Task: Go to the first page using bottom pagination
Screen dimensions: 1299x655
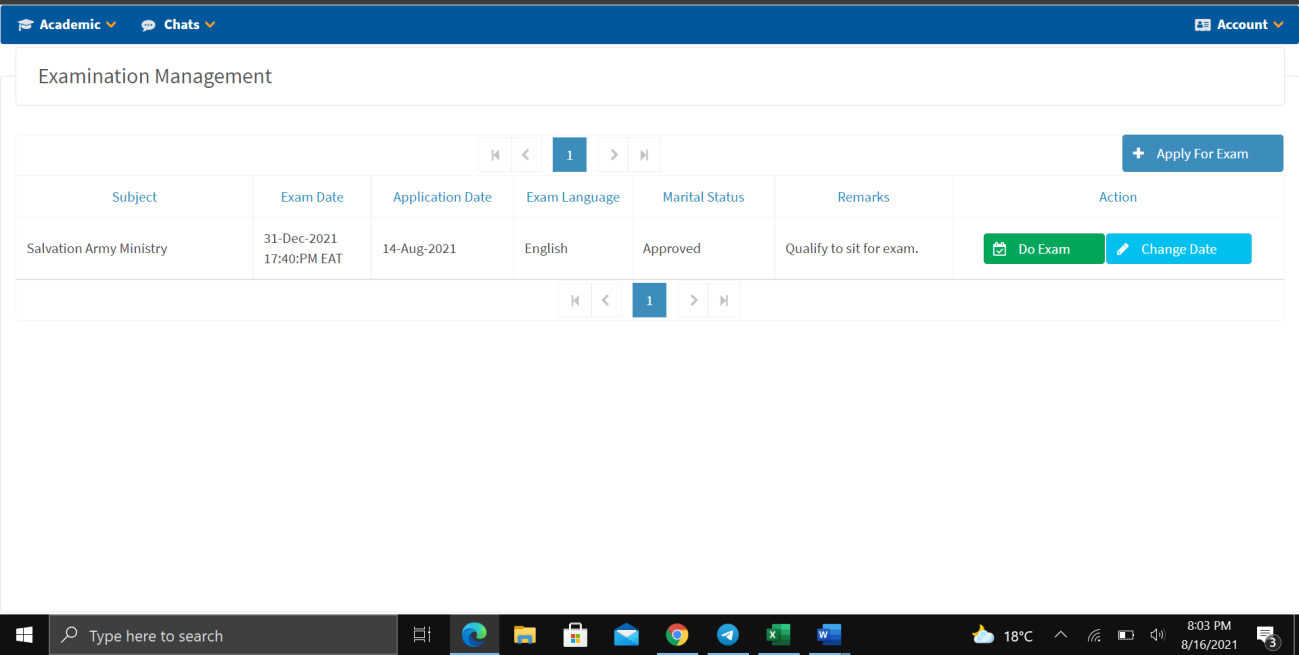Action: [574, 300]
